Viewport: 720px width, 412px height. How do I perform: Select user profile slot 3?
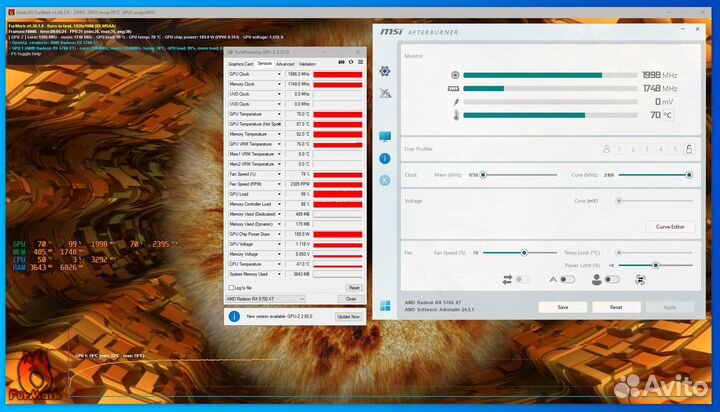coord(647,149)
